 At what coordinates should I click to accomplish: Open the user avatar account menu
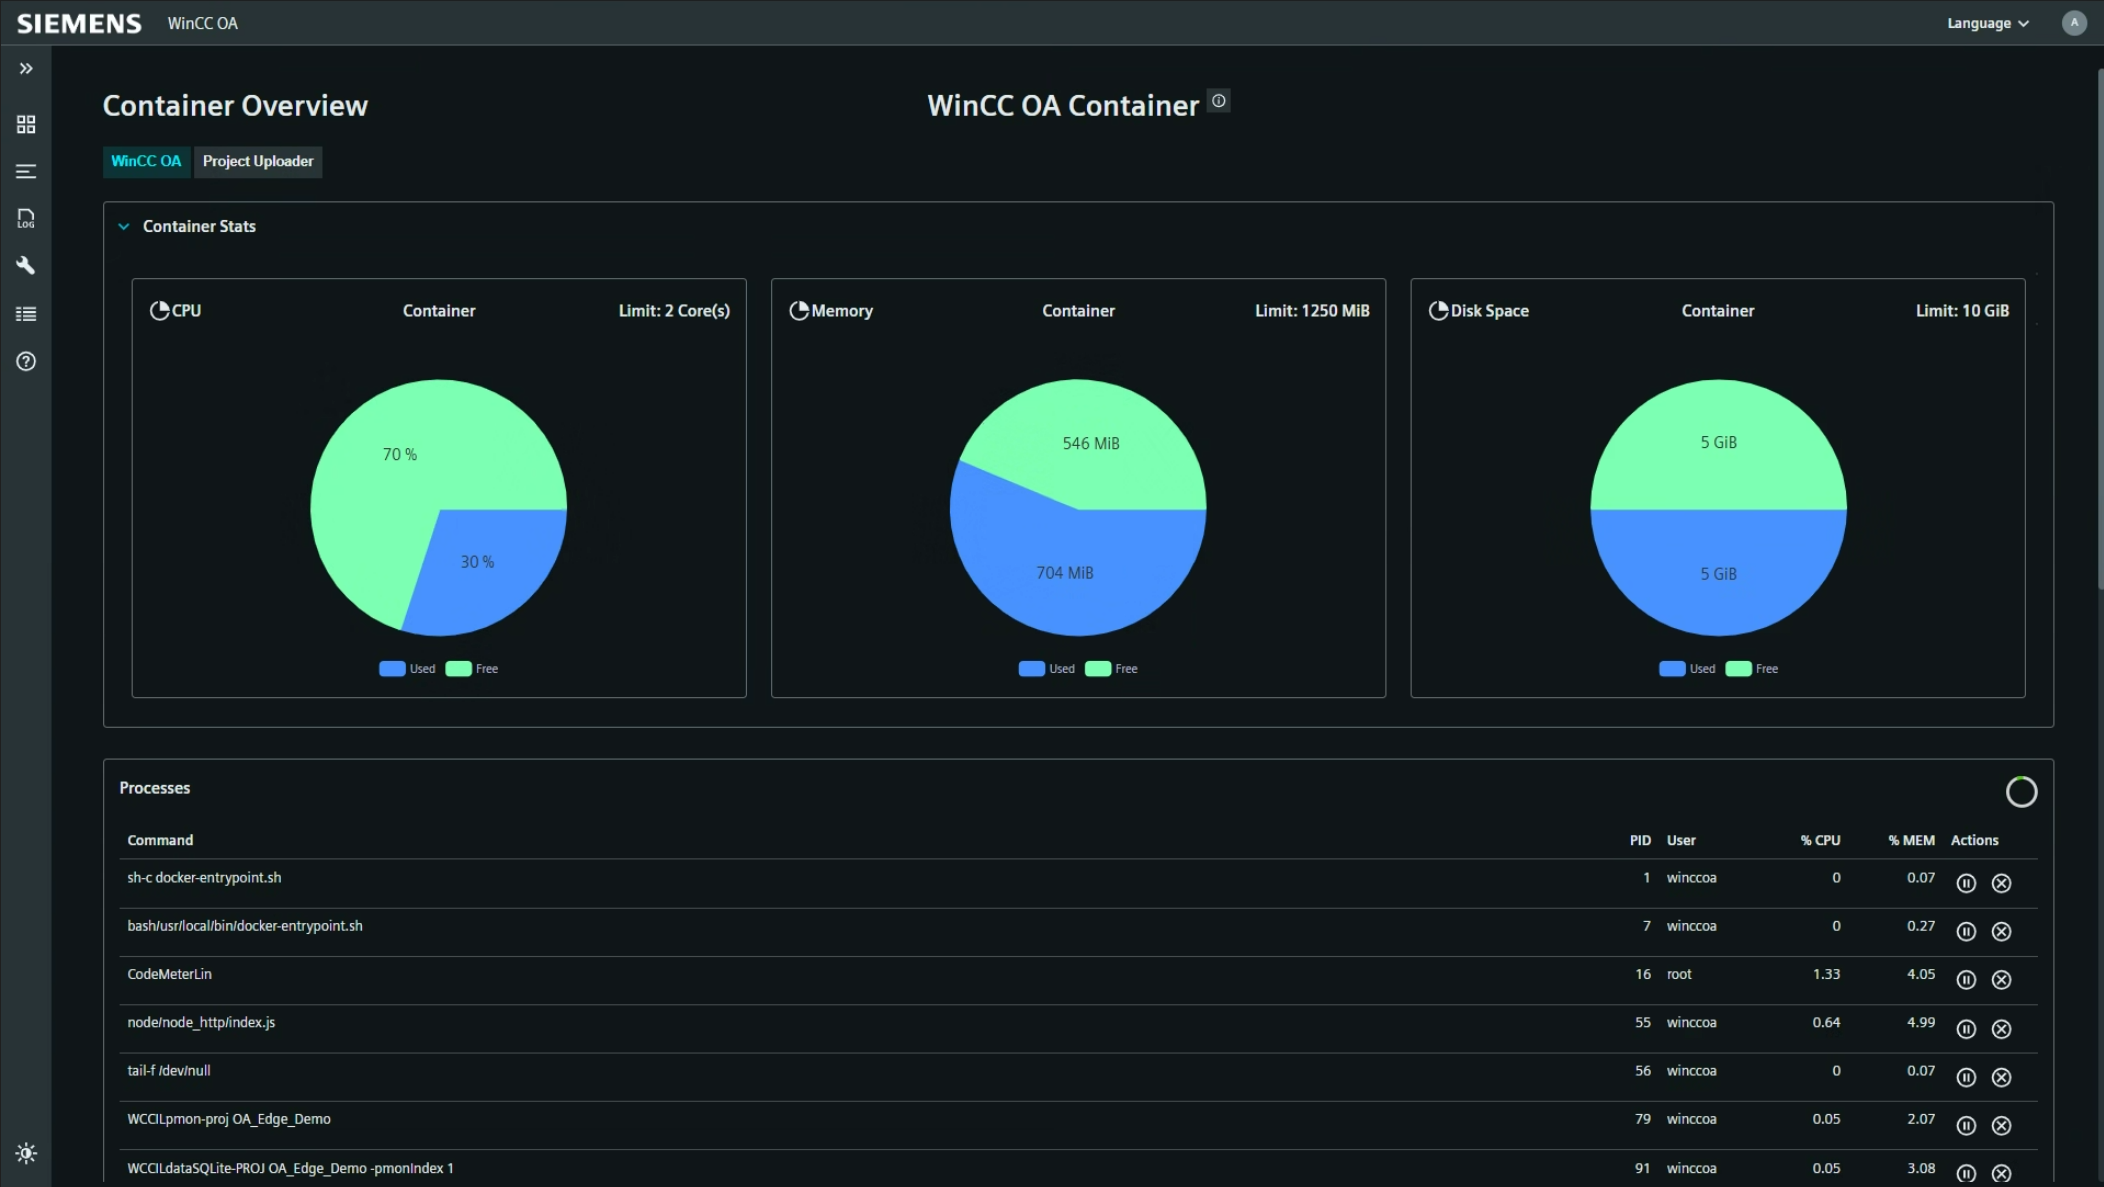(x=2074, y=23)
